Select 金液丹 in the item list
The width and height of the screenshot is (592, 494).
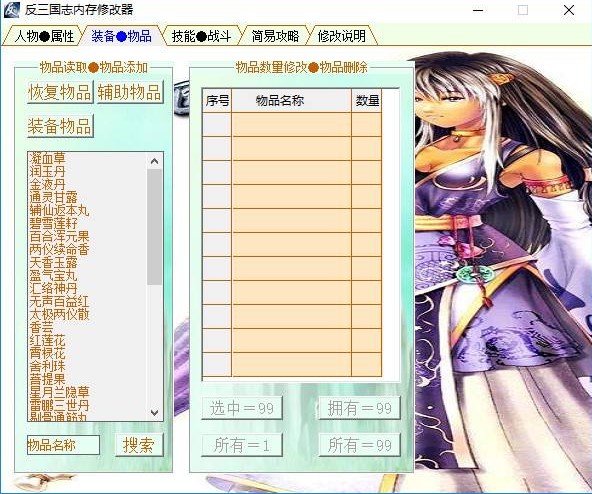coord(48,184)
